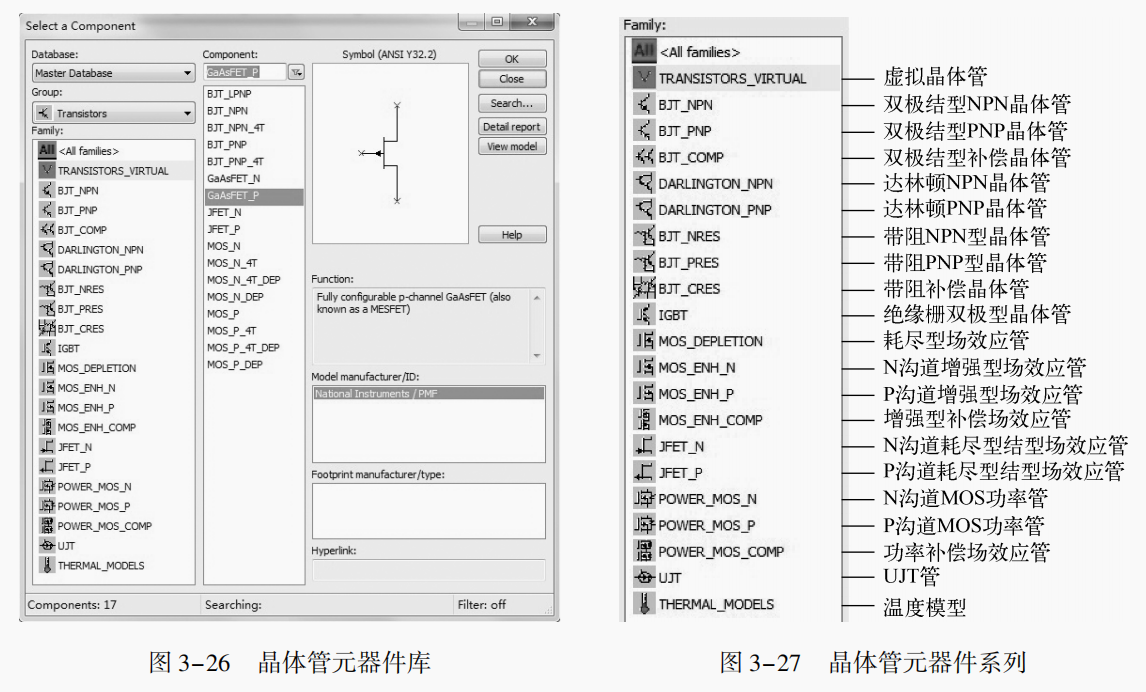
Task: Click UJT icon in dialog Family list
Action: [47, 545]
